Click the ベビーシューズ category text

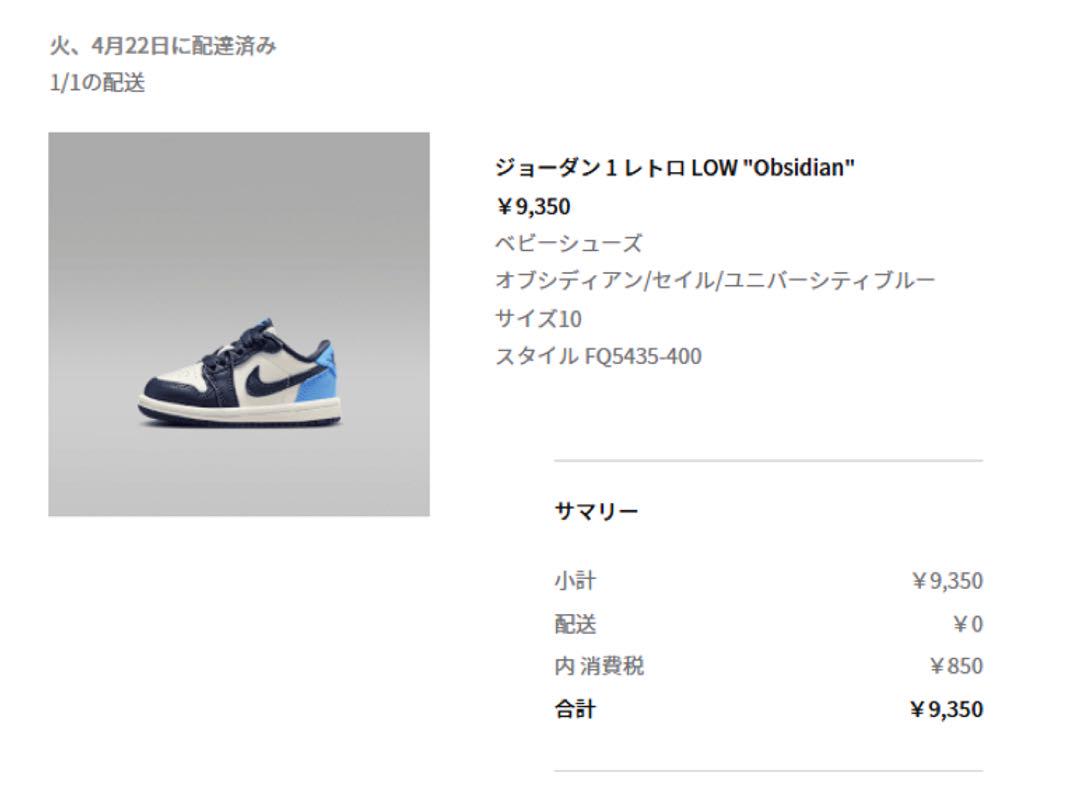point(569,243)
